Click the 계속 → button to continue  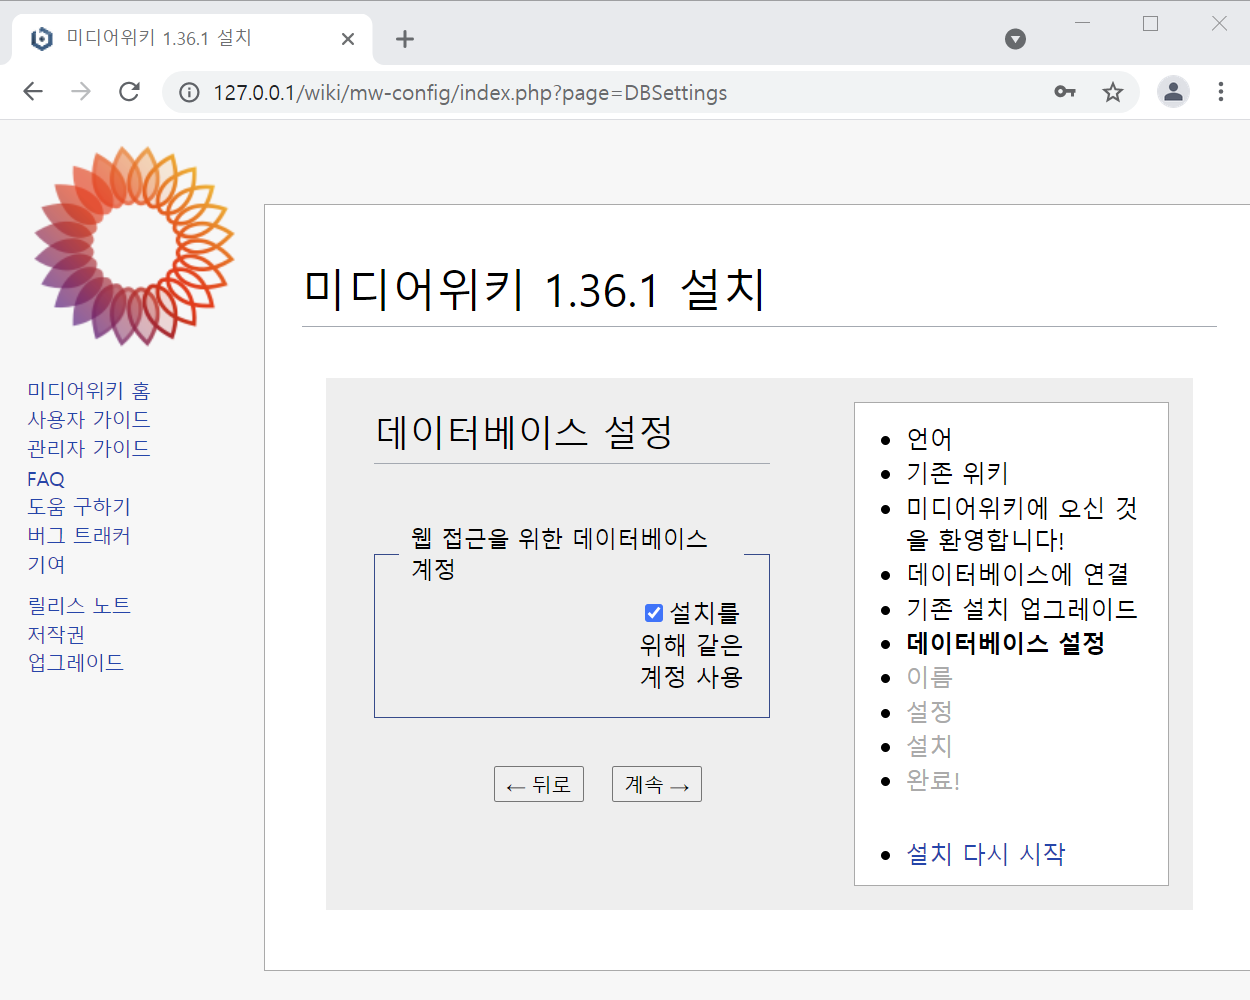(656, 784)
